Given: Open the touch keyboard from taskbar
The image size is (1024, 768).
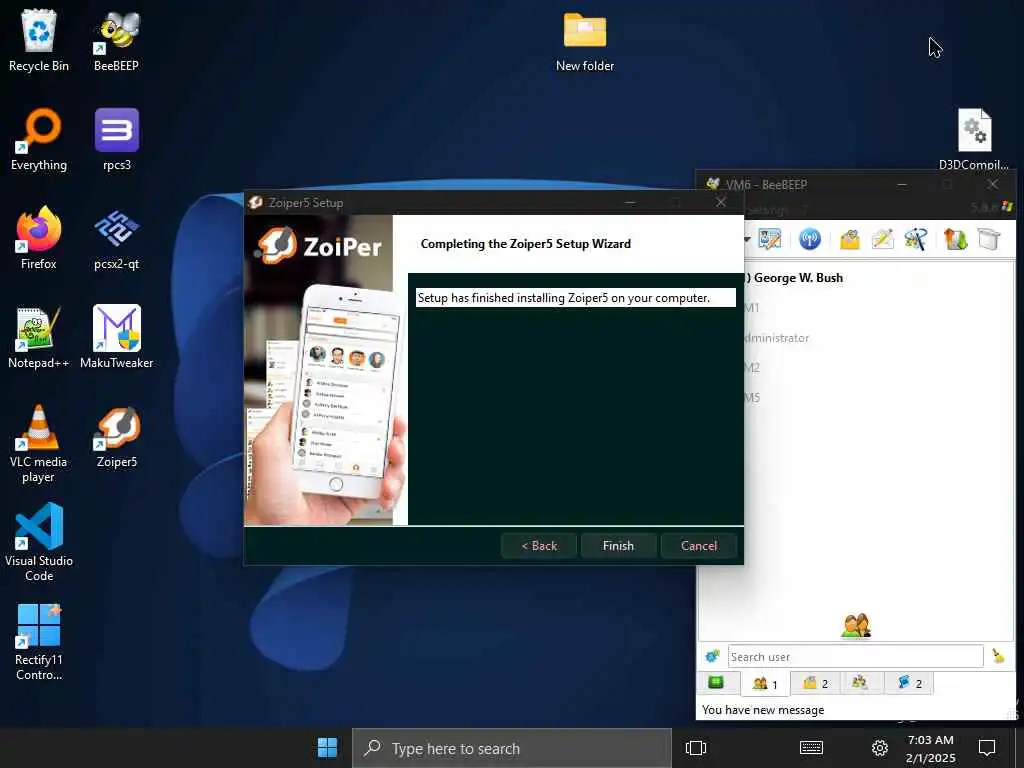Looking at the screenshot, I should click(811, 748).
